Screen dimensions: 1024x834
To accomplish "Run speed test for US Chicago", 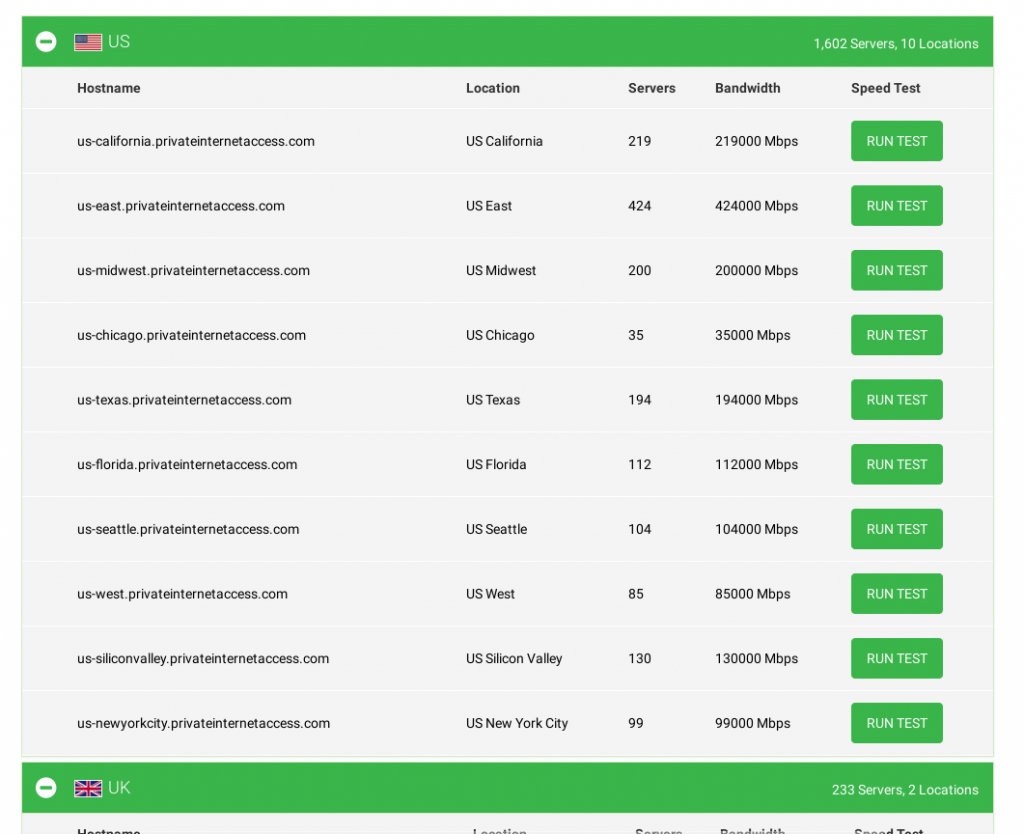I will 897,335.
